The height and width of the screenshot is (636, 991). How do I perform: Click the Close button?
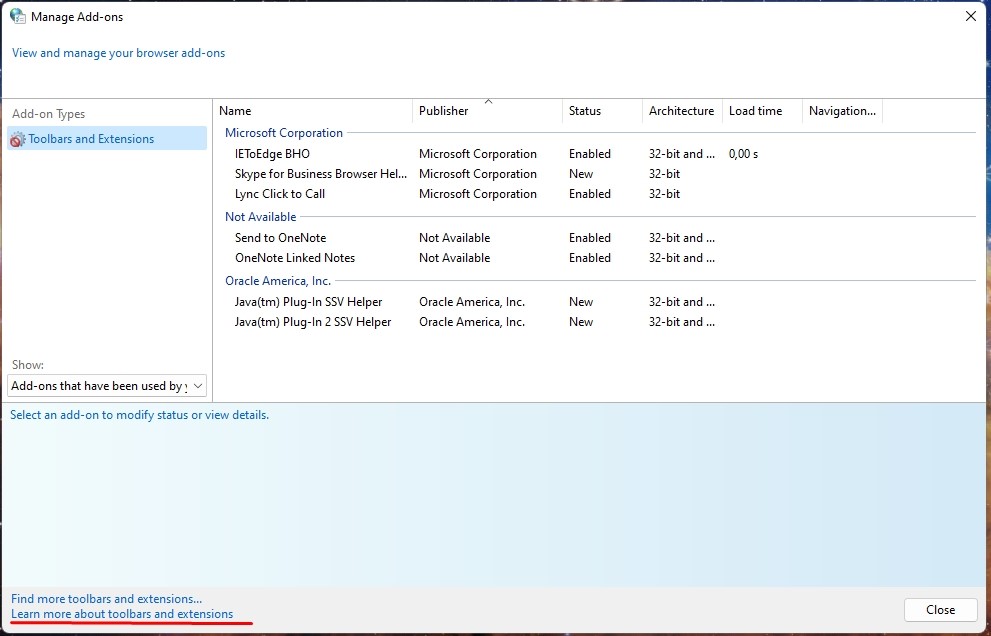[x=940, y=609]
